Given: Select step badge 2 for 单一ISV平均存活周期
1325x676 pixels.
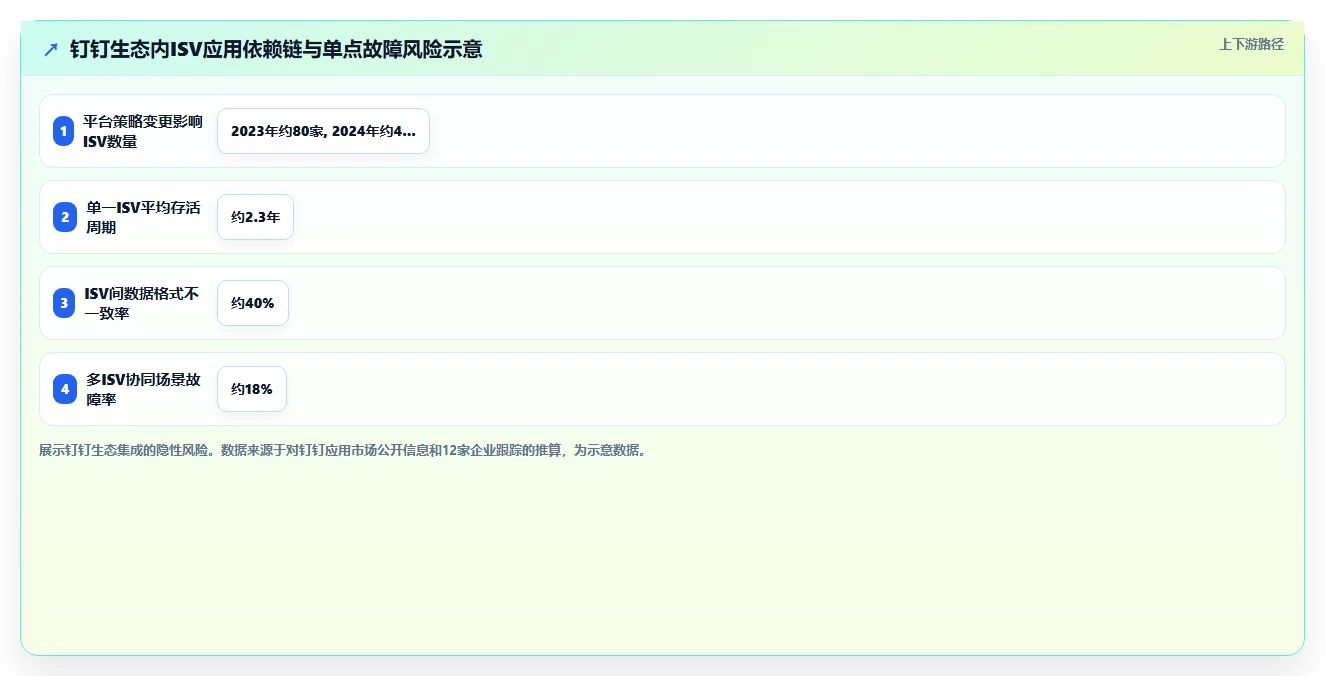Looking at the screenshot, I should tap(64, 217).
